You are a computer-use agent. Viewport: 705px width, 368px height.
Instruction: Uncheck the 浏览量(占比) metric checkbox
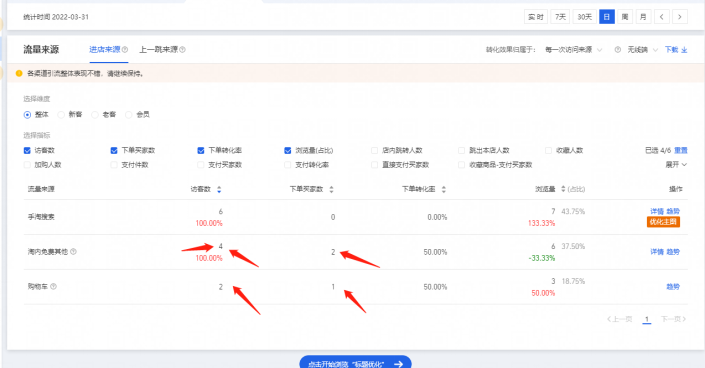(x=288, y=150)
